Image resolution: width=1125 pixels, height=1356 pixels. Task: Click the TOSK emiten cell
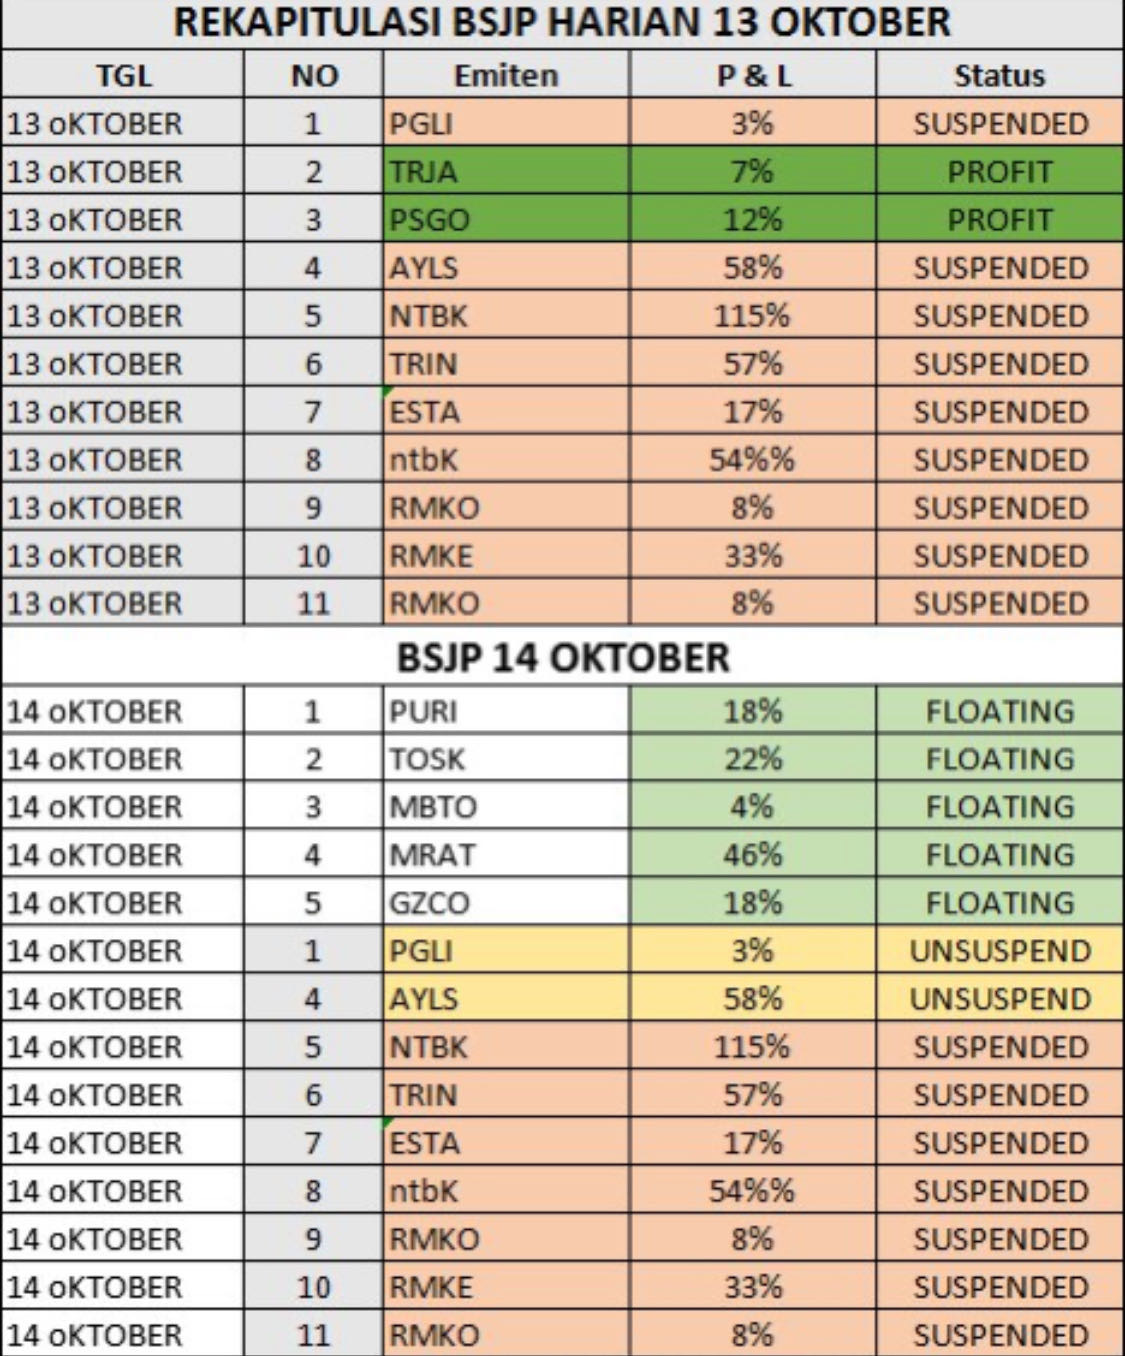coord(506,759)
